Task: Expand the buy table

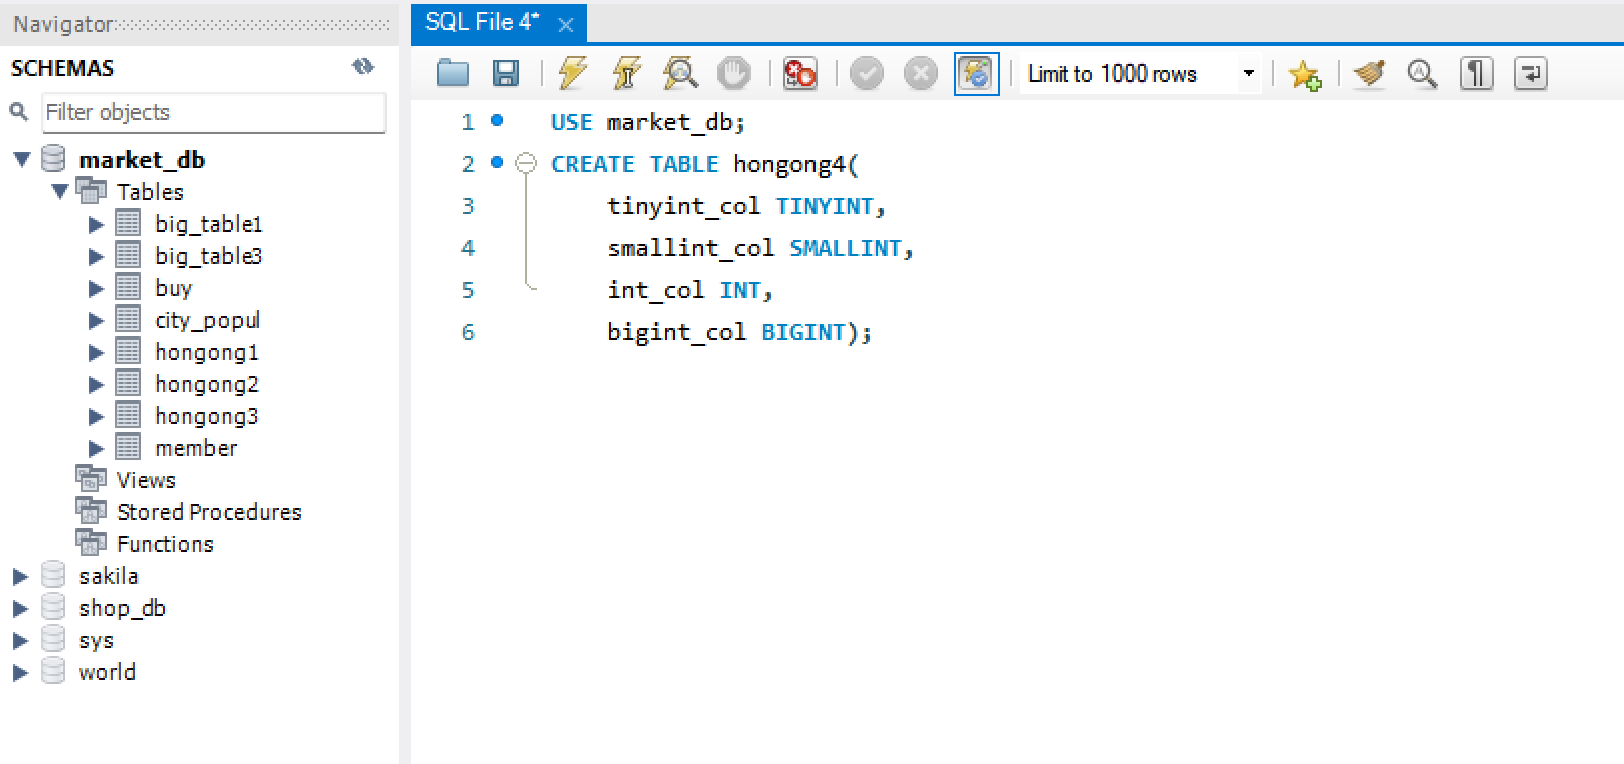Action: (96, 288)
